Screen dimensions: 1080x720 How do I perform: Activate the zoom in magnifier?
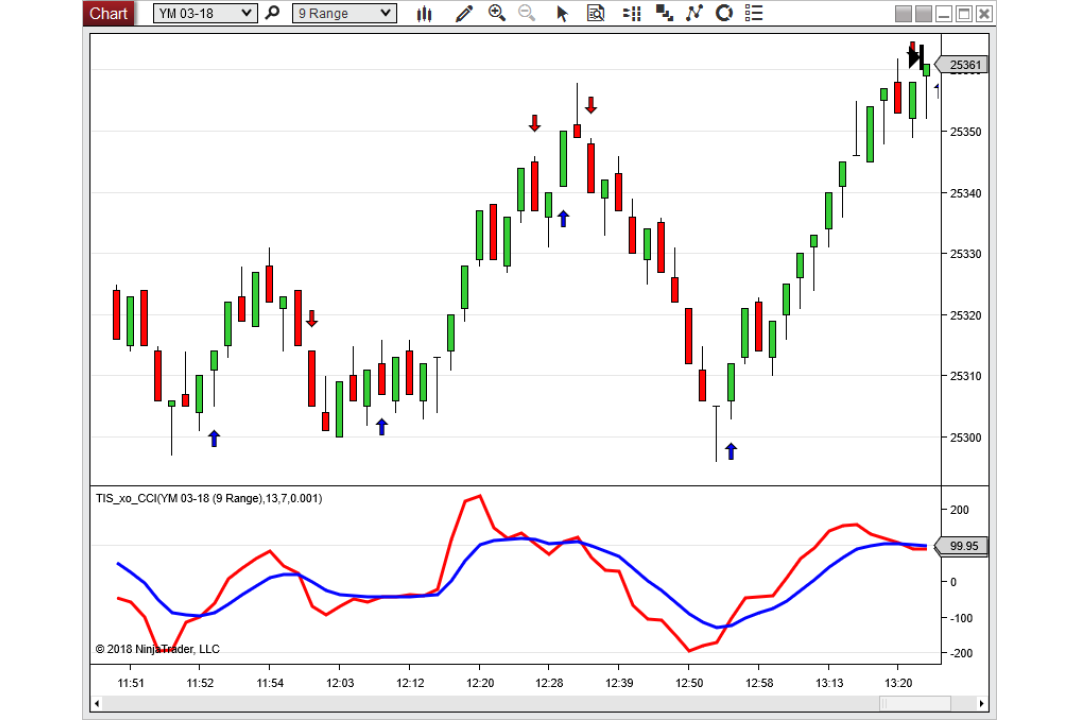[497, 13]
